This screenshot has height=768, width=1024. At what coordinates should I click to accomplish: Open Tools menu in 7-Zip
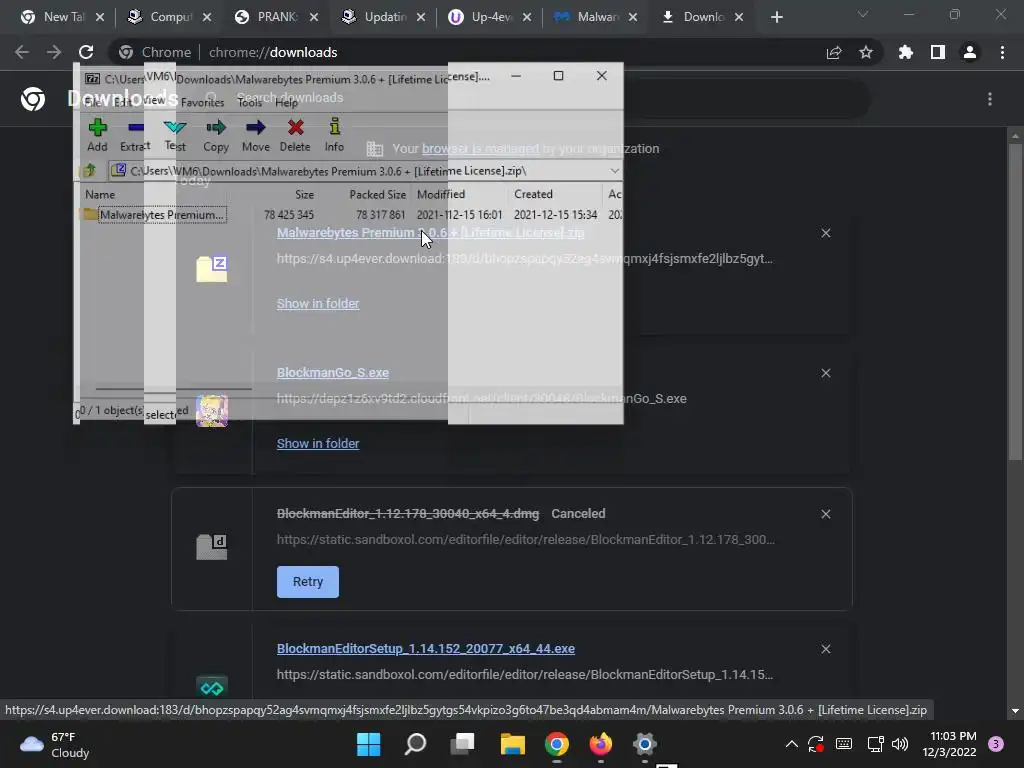[249, 103]
